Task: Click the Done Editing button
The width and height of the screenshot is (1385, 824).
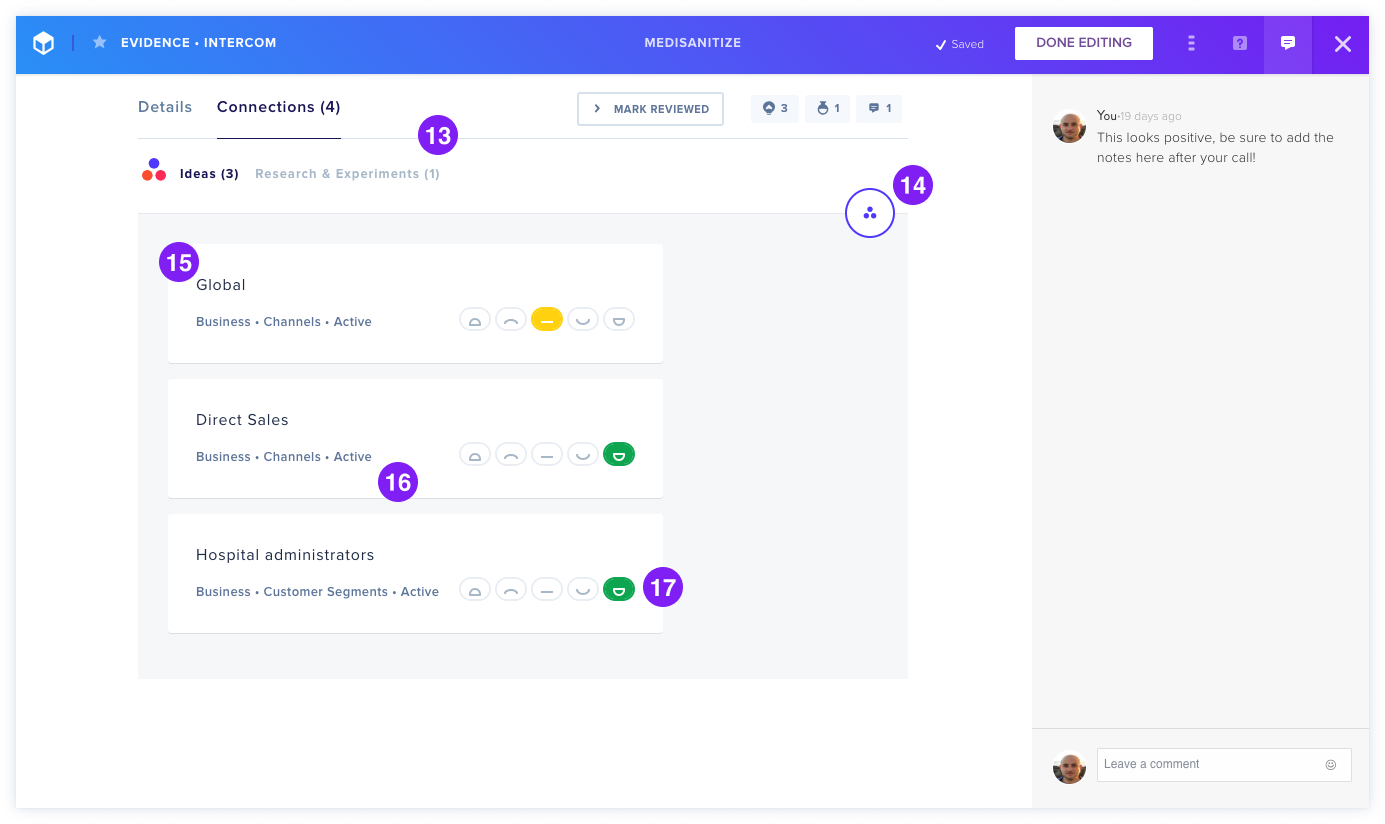Action: click(1084, 43)
